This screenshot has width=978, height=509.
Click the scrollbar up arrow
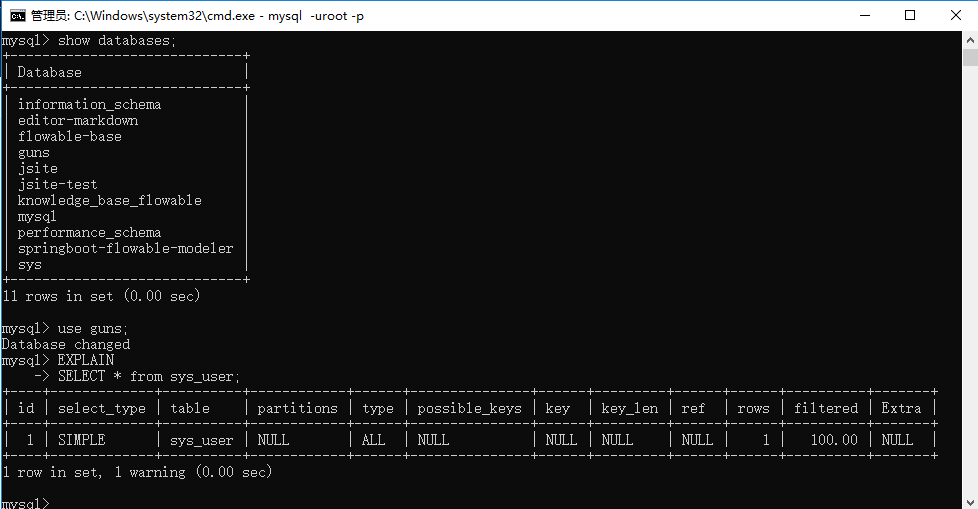[970, 40]
